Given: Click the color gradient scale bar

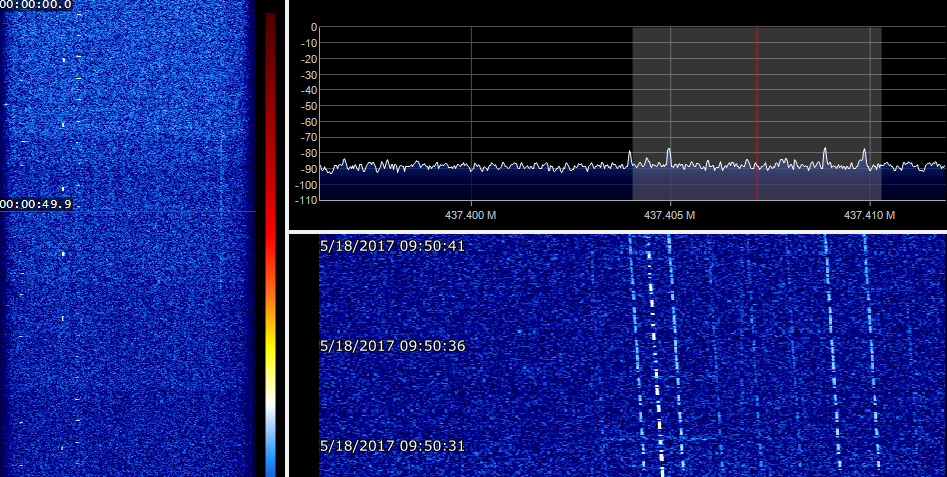Looking at the screenshot, I should (271, 245).
